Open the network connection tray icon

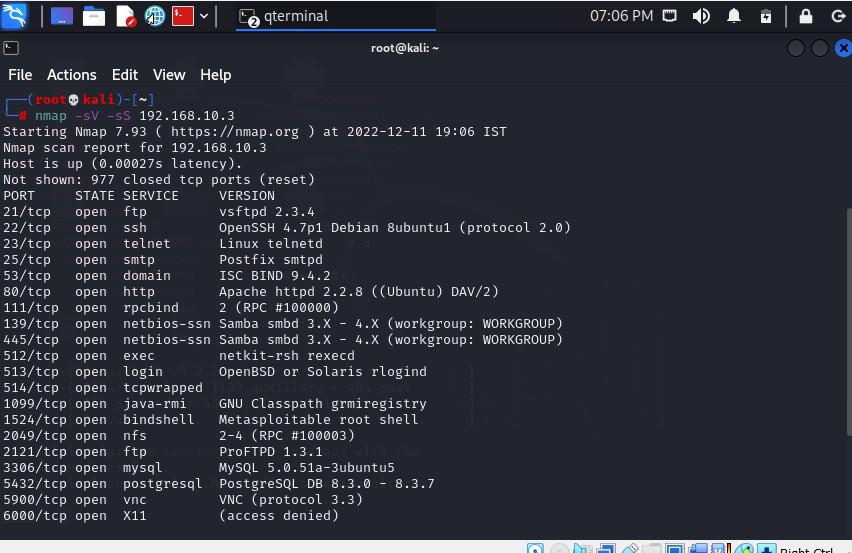click(x=669, y=16)
